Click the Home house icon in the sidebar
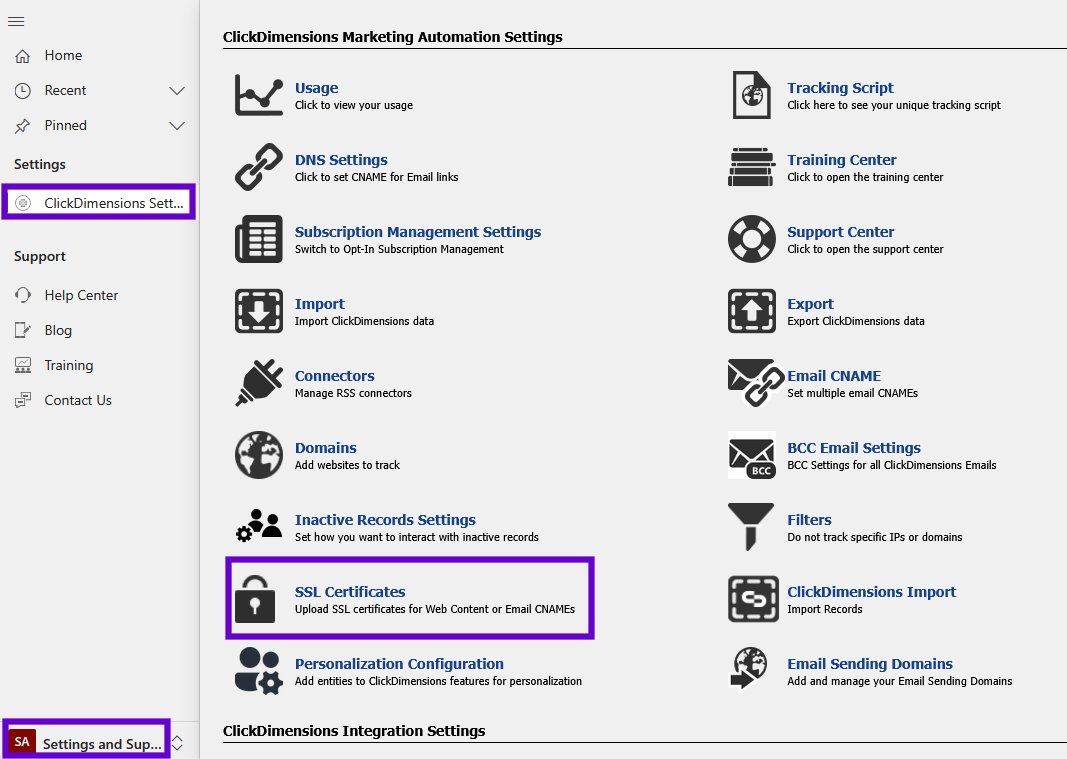Image resolution: width=1067 pixels, height=759 pixels. click(22, 56)
